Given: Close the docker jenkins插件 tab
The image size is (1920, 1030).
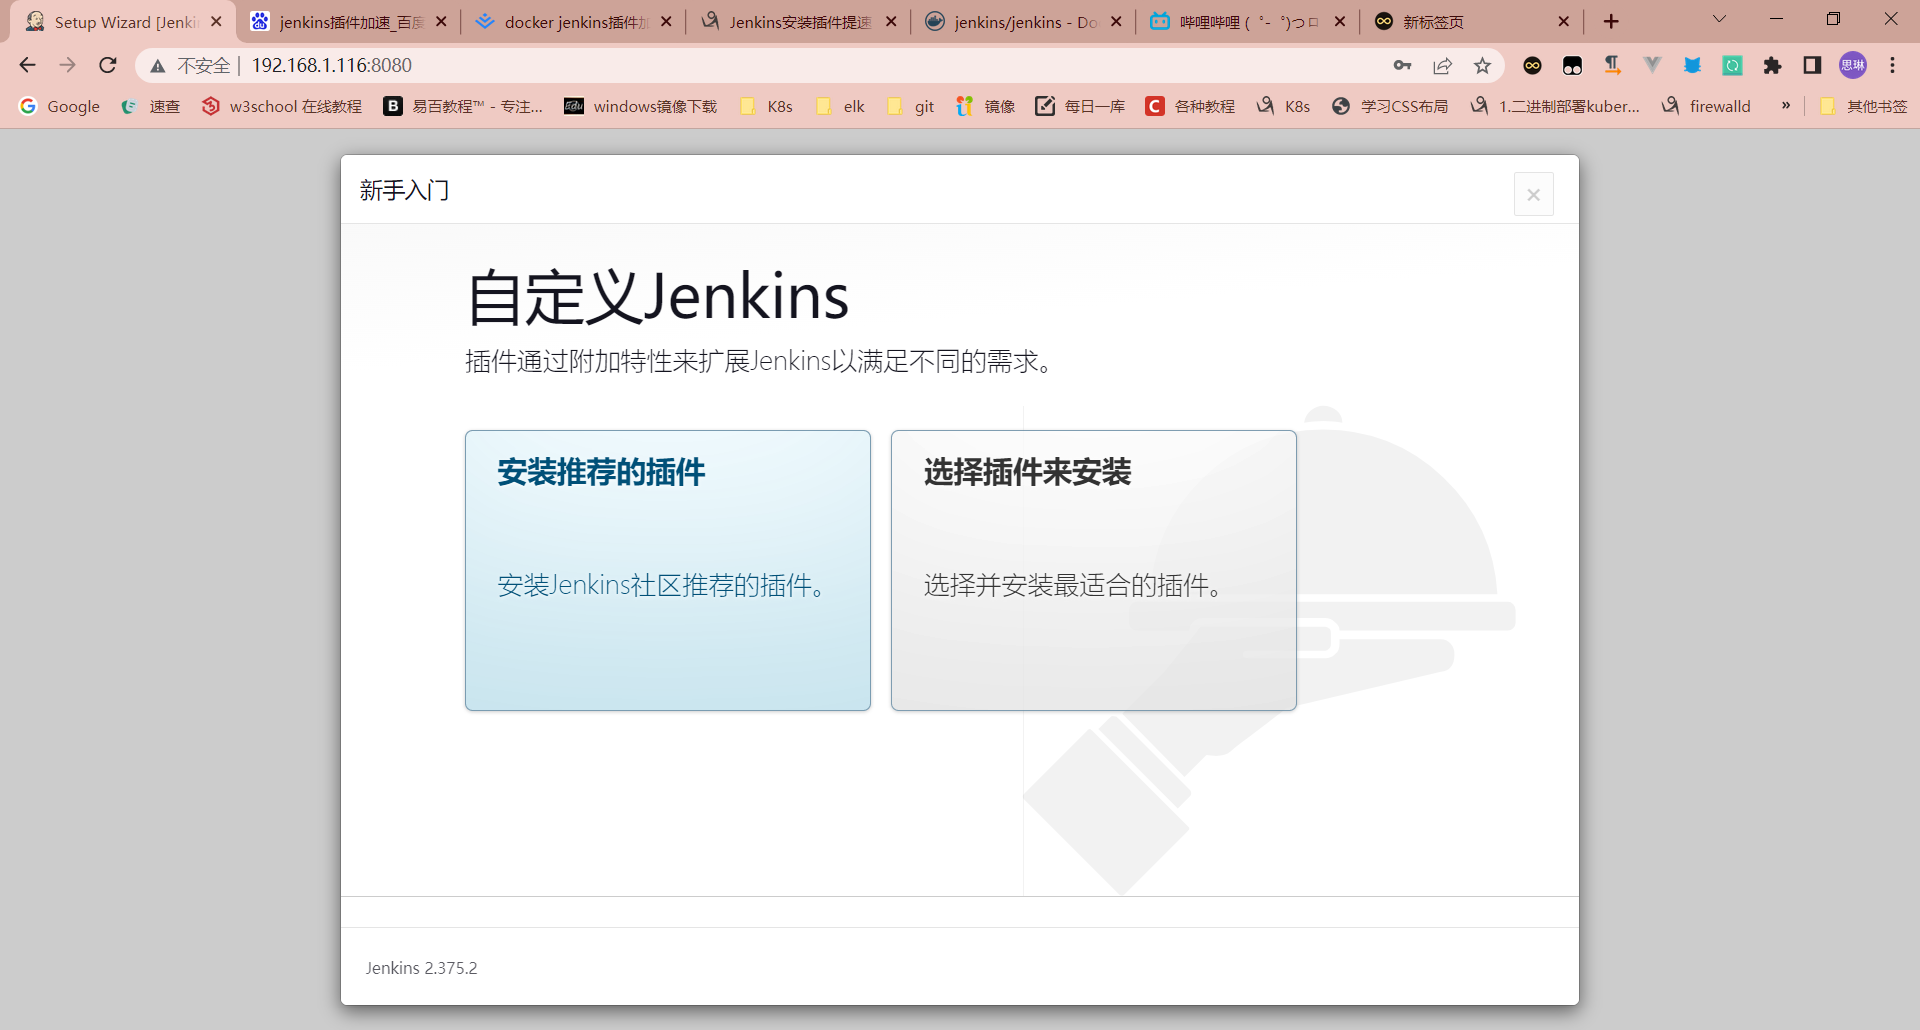Looking at the screenshot, I should pos(666,21).
